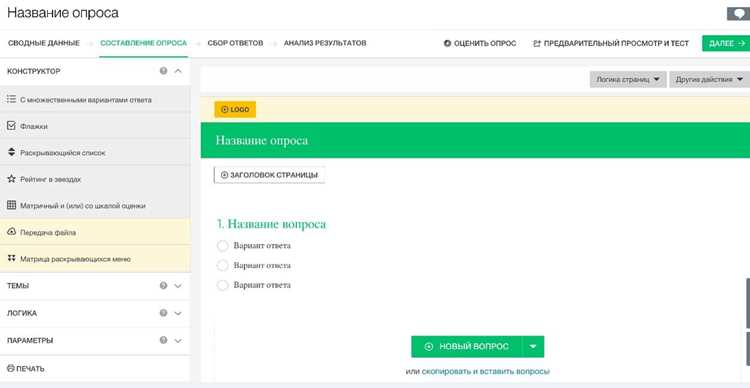Click the green Название опроса survey banner
This screenshot has height=388, width=750.
[475, 140]
